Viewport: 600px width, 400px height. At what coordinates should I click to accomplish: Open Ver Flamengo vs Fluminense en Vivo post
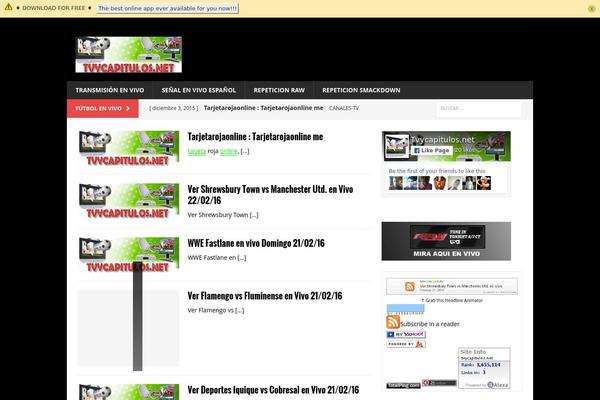click(265, 296)
